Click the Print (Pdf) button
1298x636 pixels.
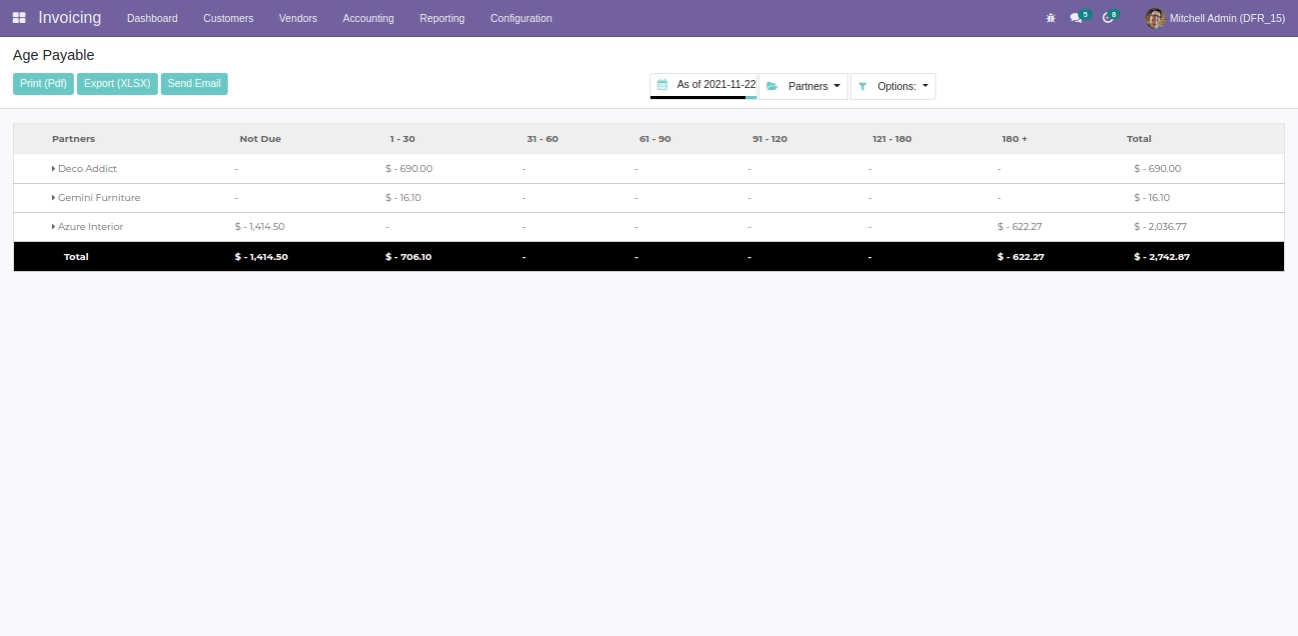click(x=43, y=84)
